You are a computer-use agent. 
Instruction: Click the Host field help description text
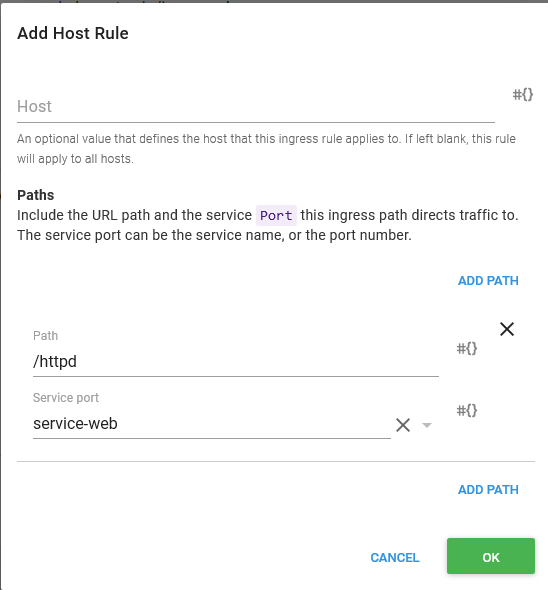pos(266,149)
